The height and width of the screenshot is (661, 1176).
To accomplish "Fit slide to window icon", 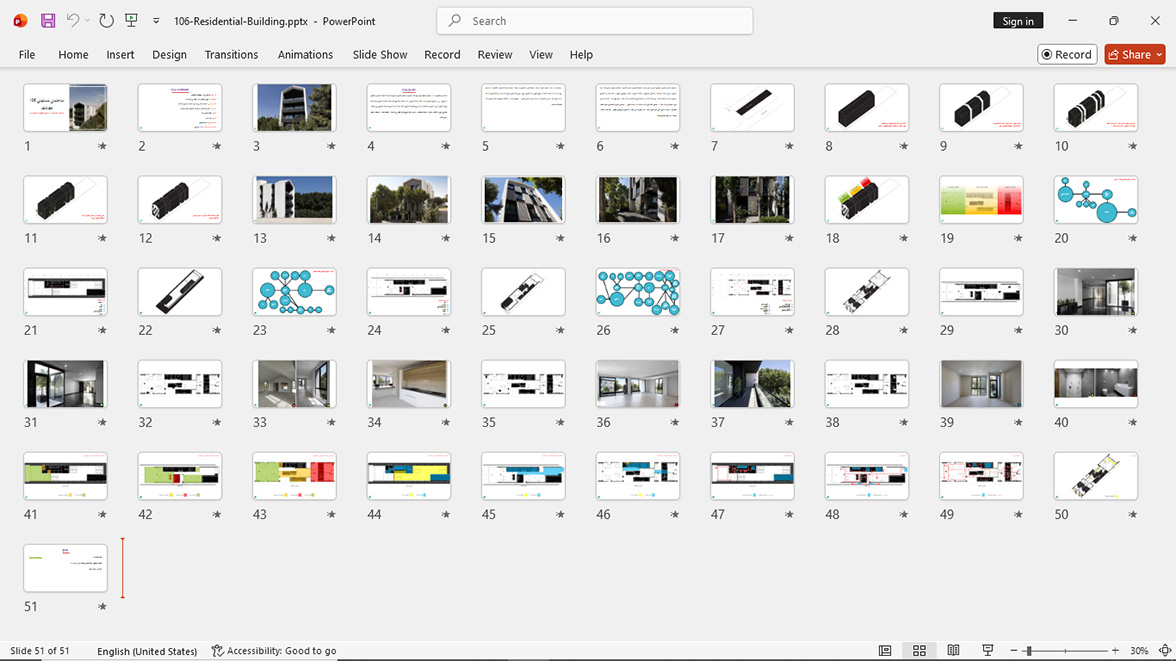I will pyautogui.click(x=1165, y=650).
